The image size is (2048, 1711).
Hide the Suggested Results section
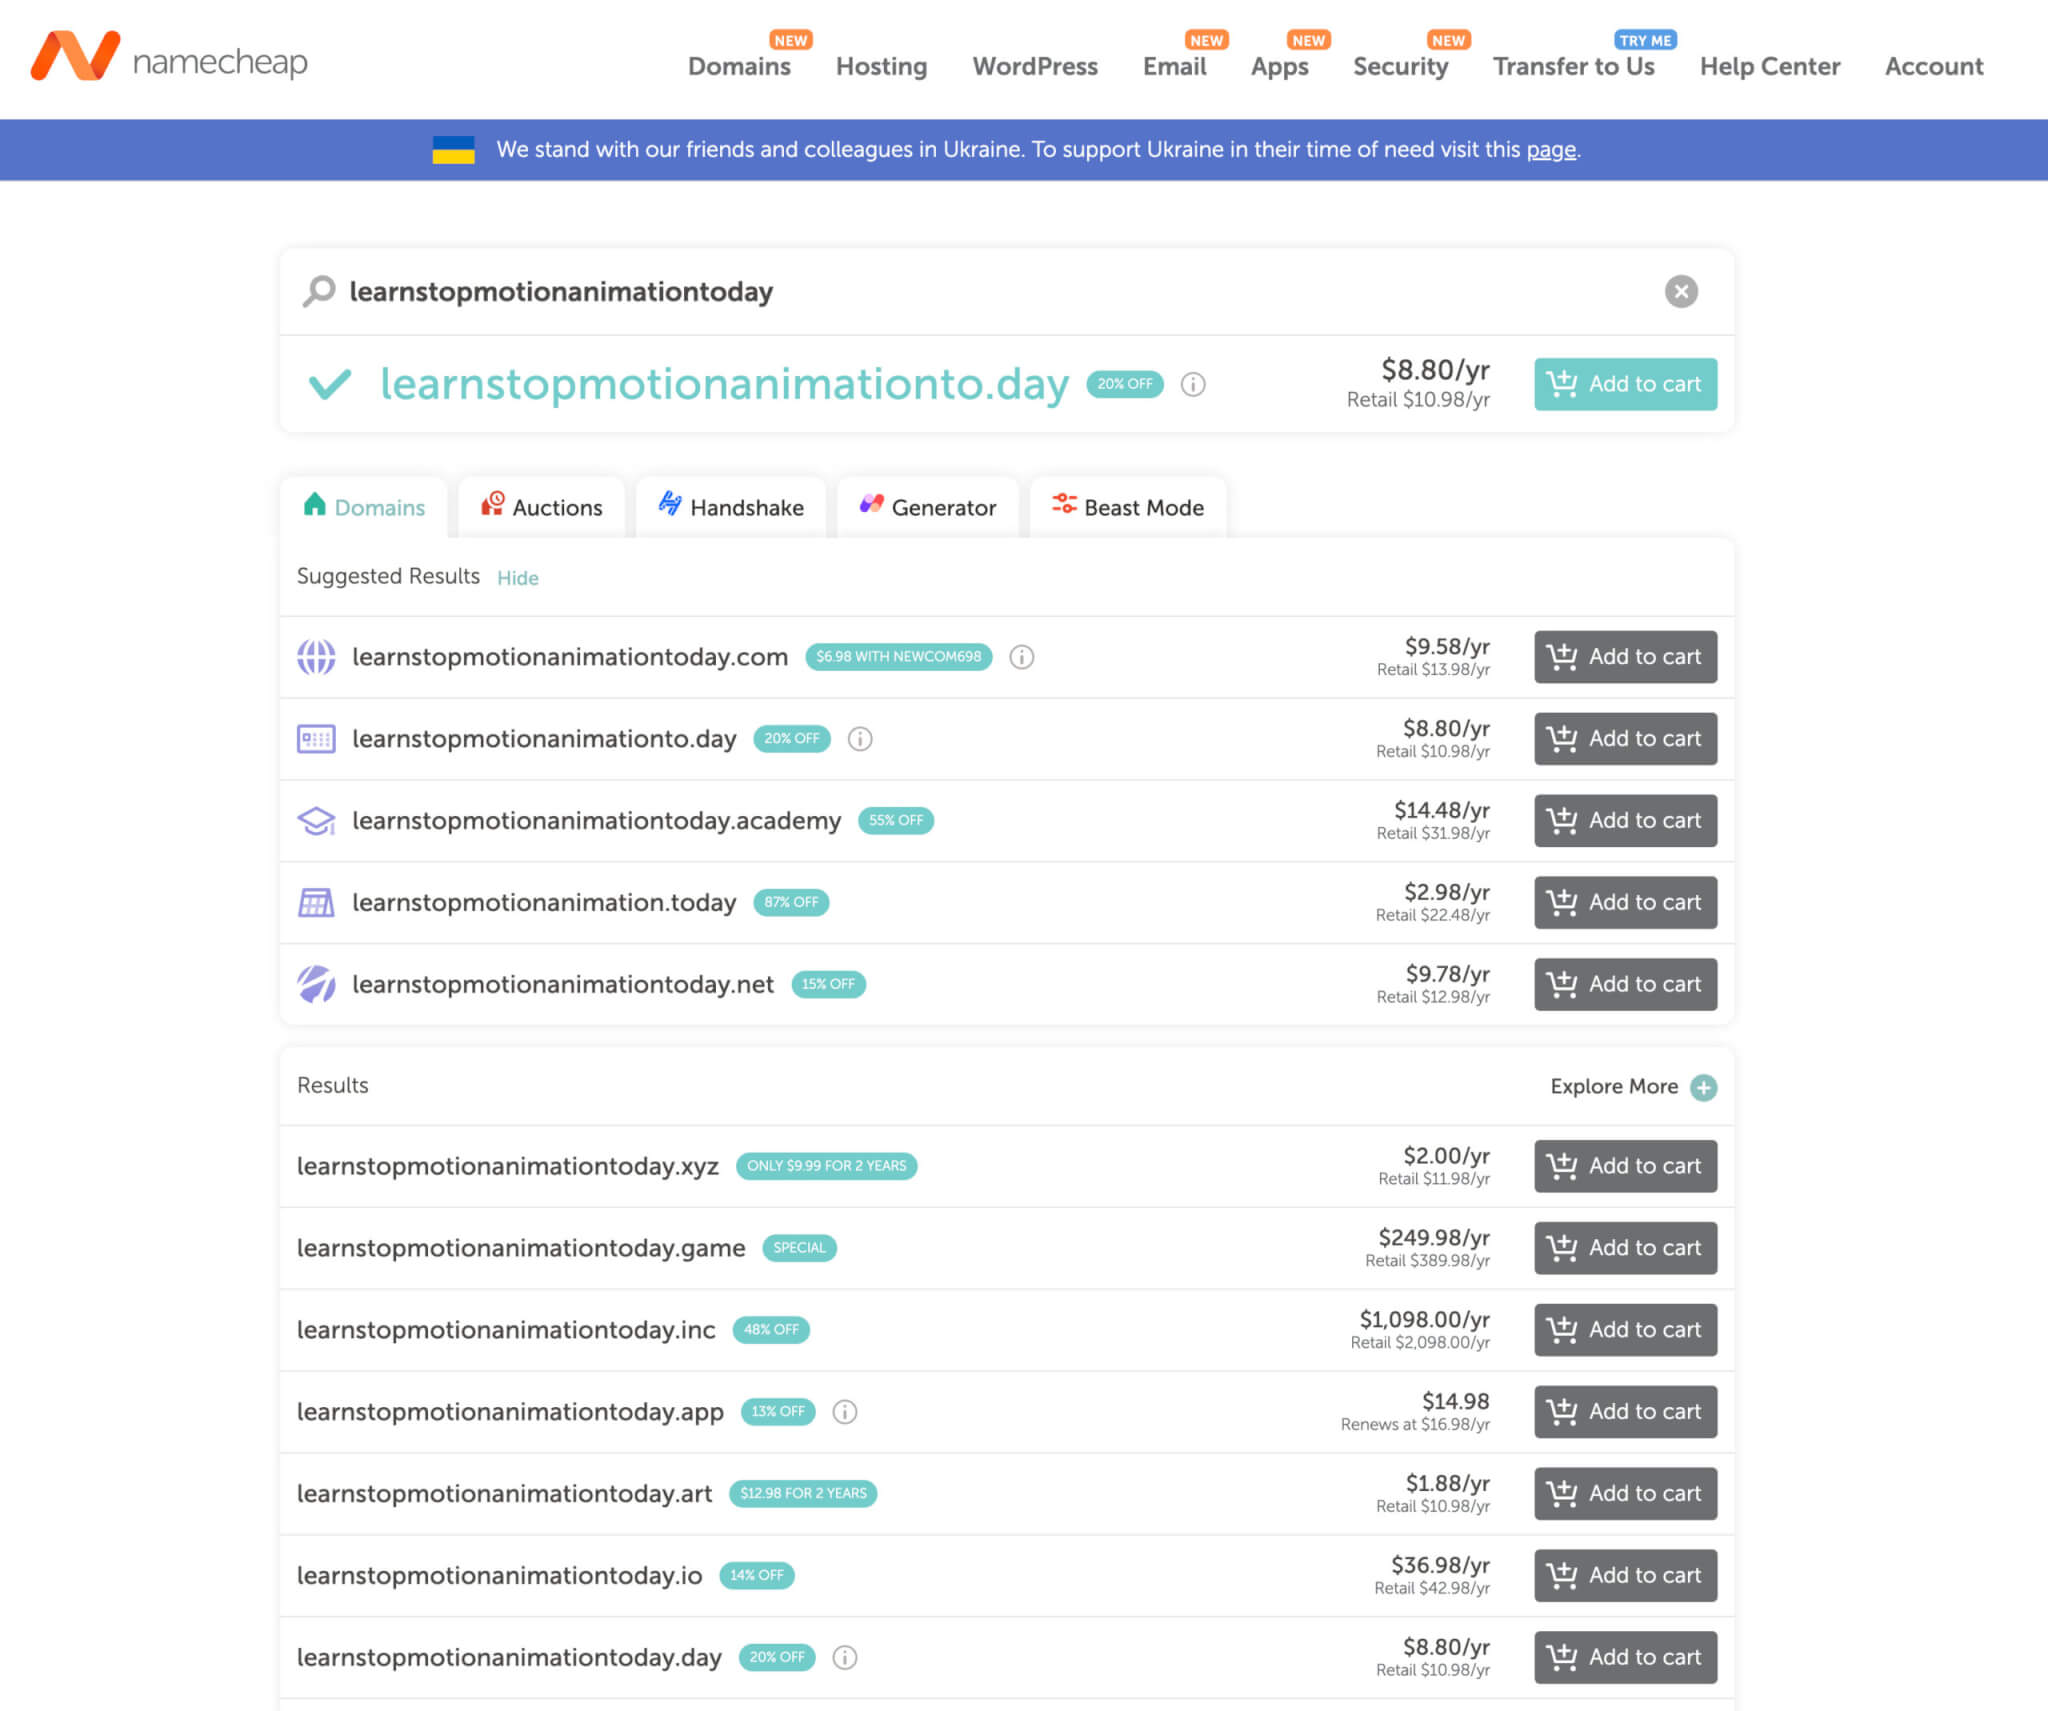(517, 578)
